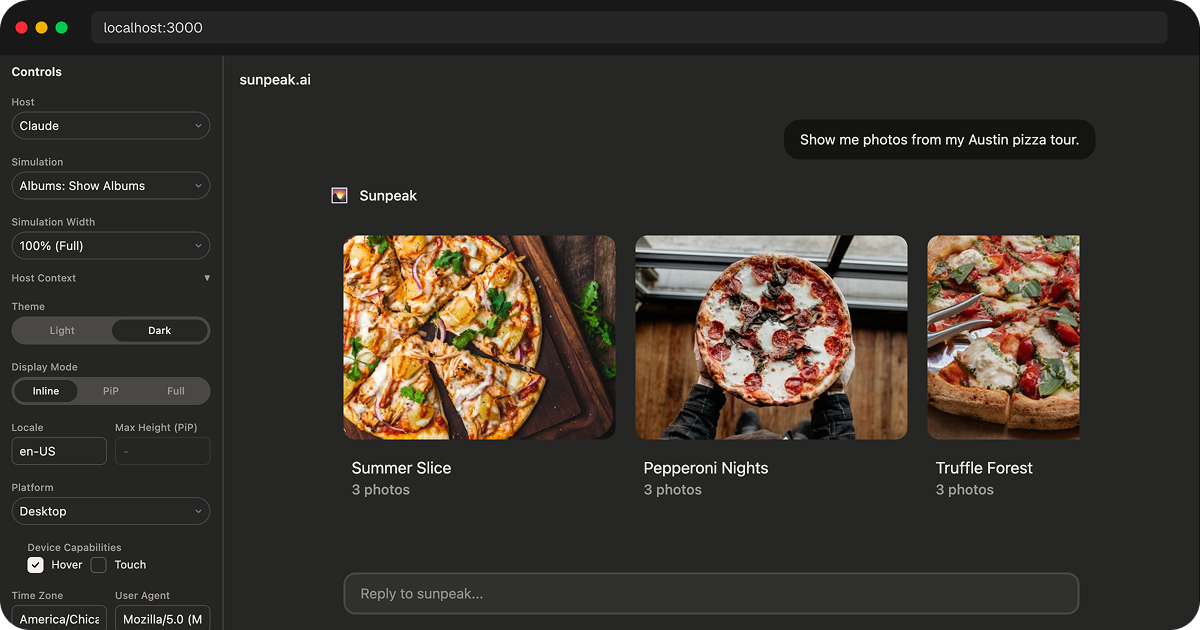Viewport: 1200px width, 630px height.
Task: Enable the Hover capability checkbox
Action: click(x=36, y=565)
